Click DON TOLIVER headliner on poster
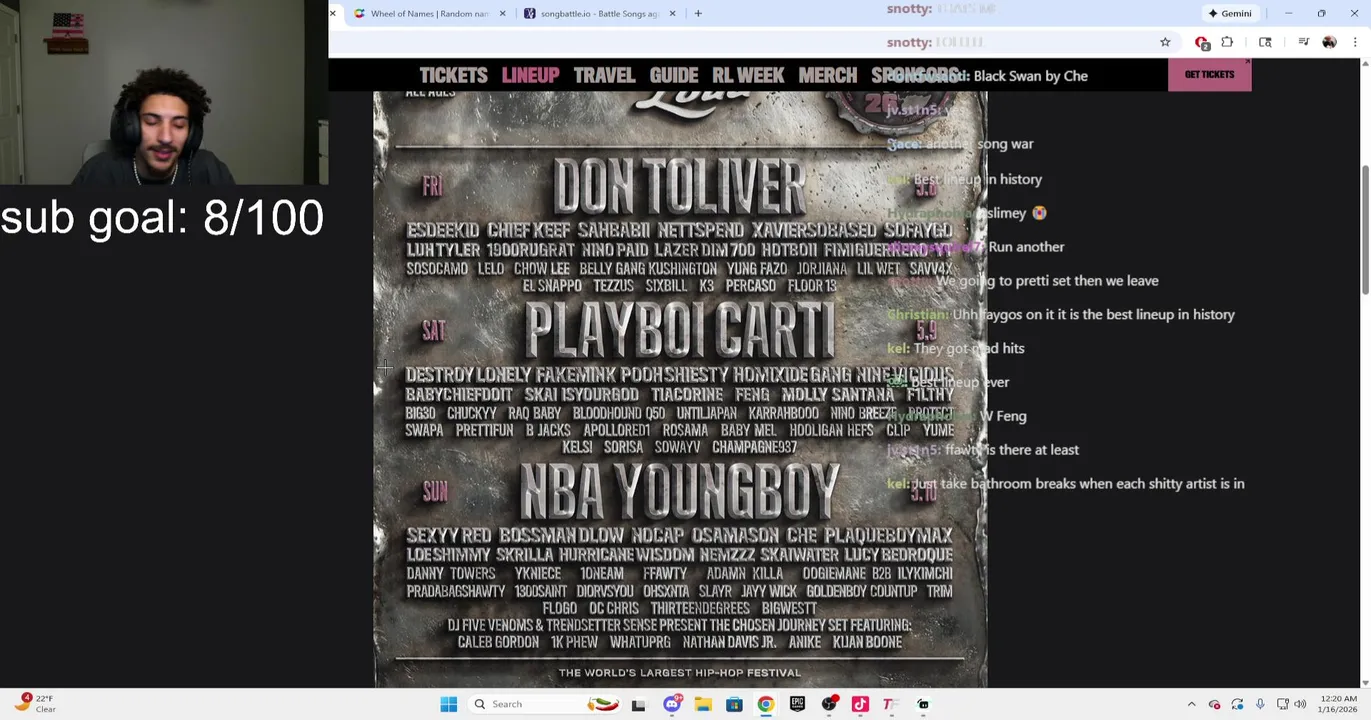 679,187
